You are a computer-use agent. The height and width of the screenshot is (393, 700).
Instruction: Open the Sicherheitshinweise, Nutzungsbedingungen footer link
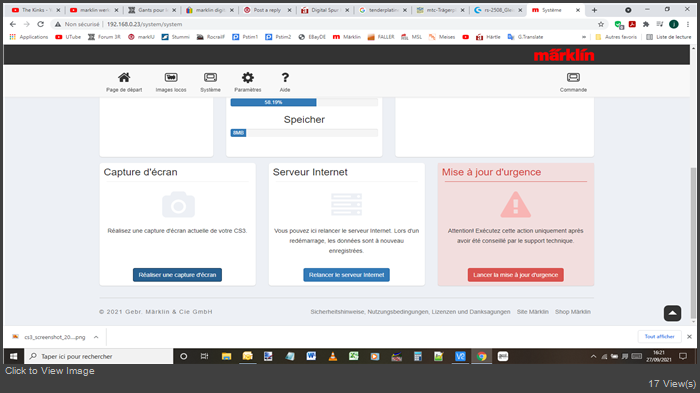[410, 312]
